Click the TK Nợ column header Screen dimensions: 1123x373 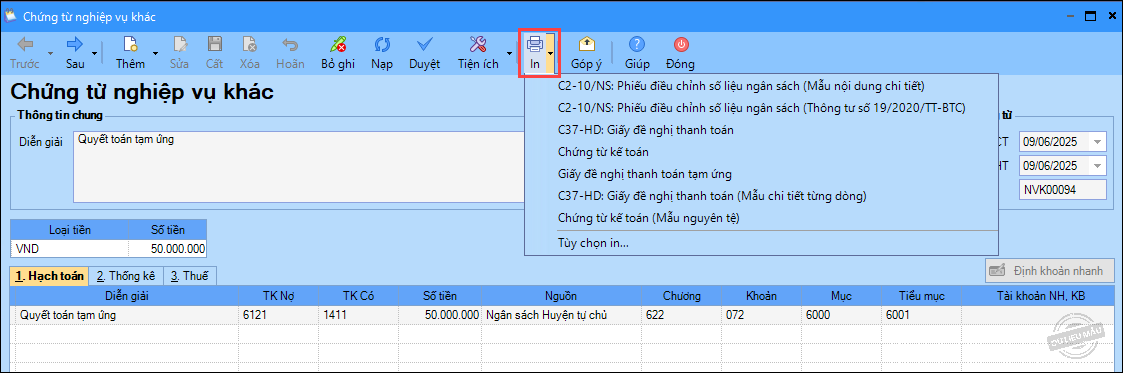pos(279,296)
